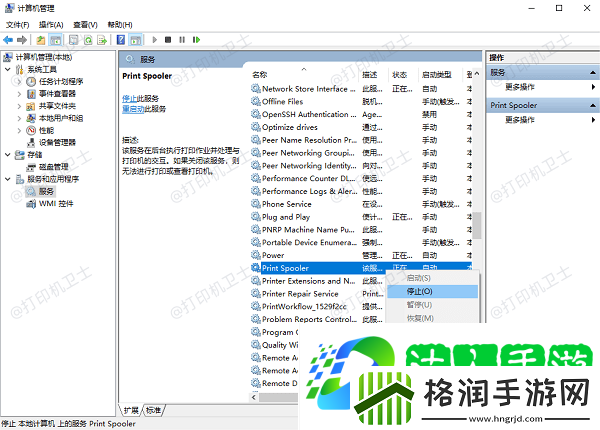600x430 pixels.
Task: Expand the 共享文件夹 node arrow
Action: 19,106
